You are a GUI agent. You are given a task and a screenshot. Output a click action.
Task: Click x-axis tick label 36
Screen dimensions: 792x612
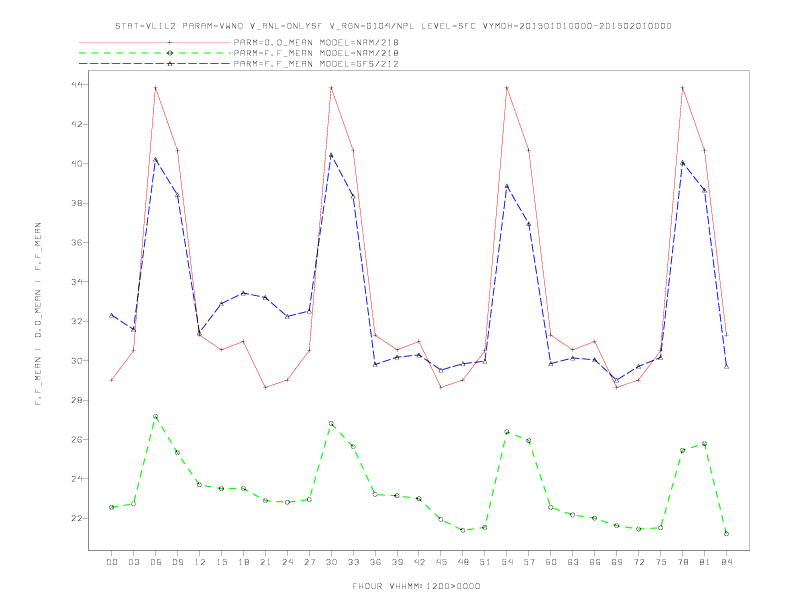pos(375,562)
